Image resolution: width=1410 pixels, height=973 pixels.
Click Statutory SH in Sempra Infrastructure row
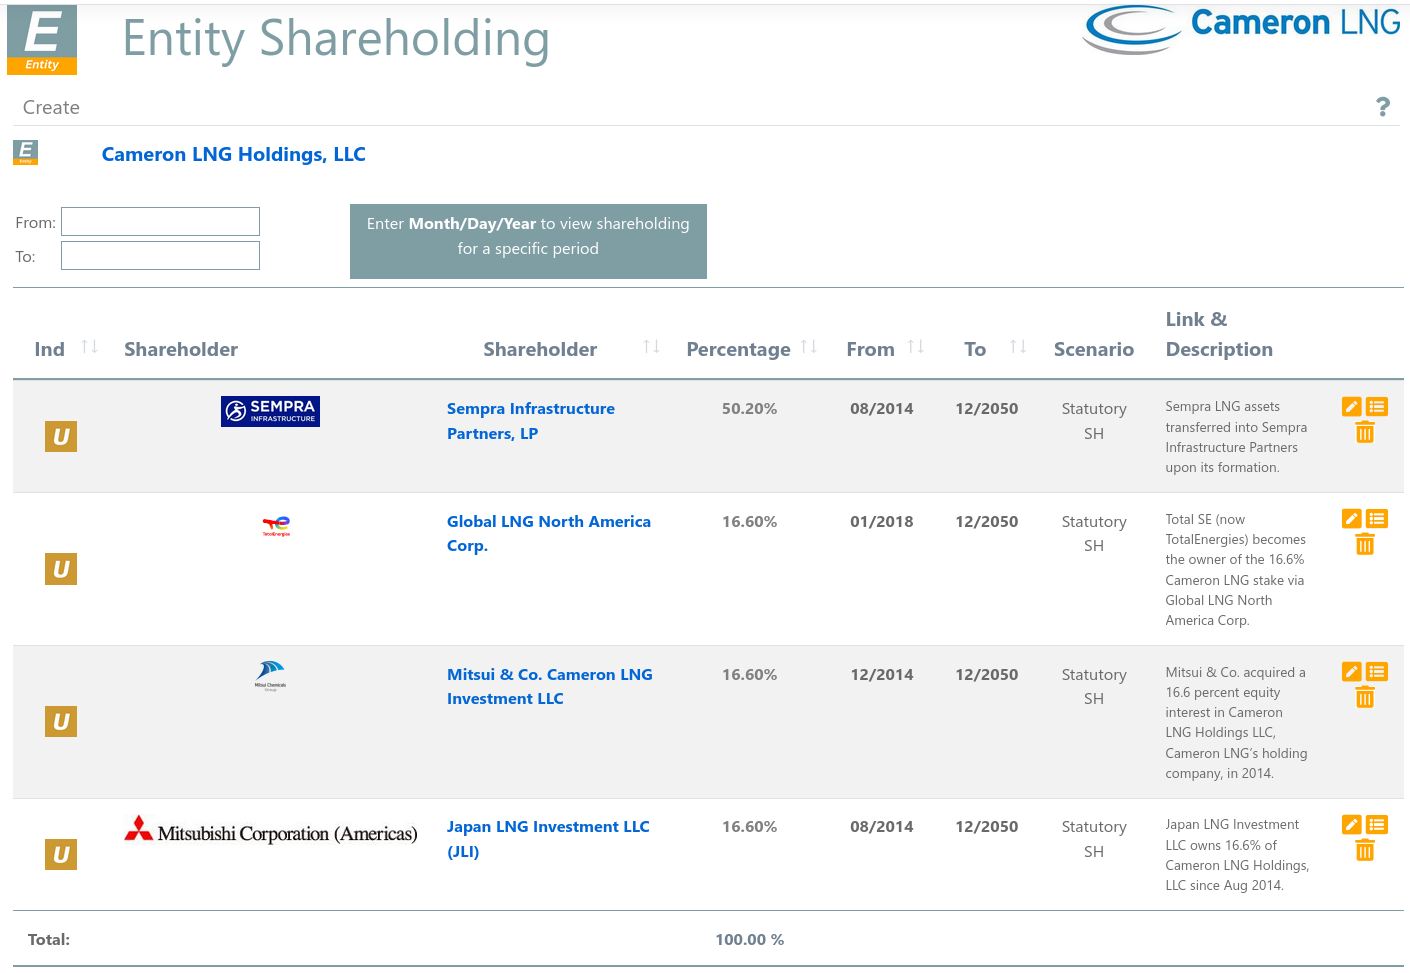[x=1094, y=421]
